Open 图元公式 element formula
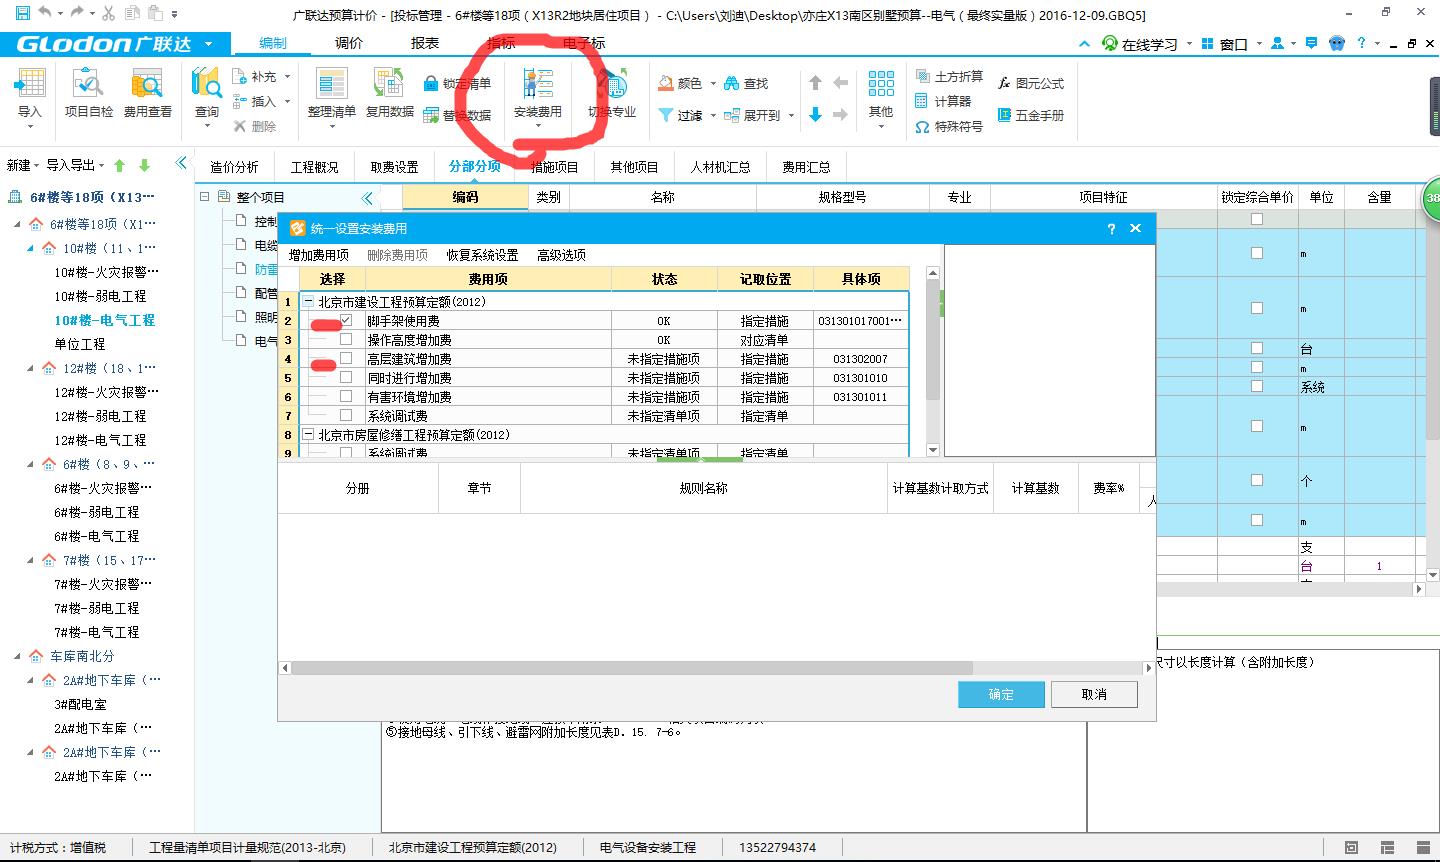1440x862 pixels. coord(1031,83)
